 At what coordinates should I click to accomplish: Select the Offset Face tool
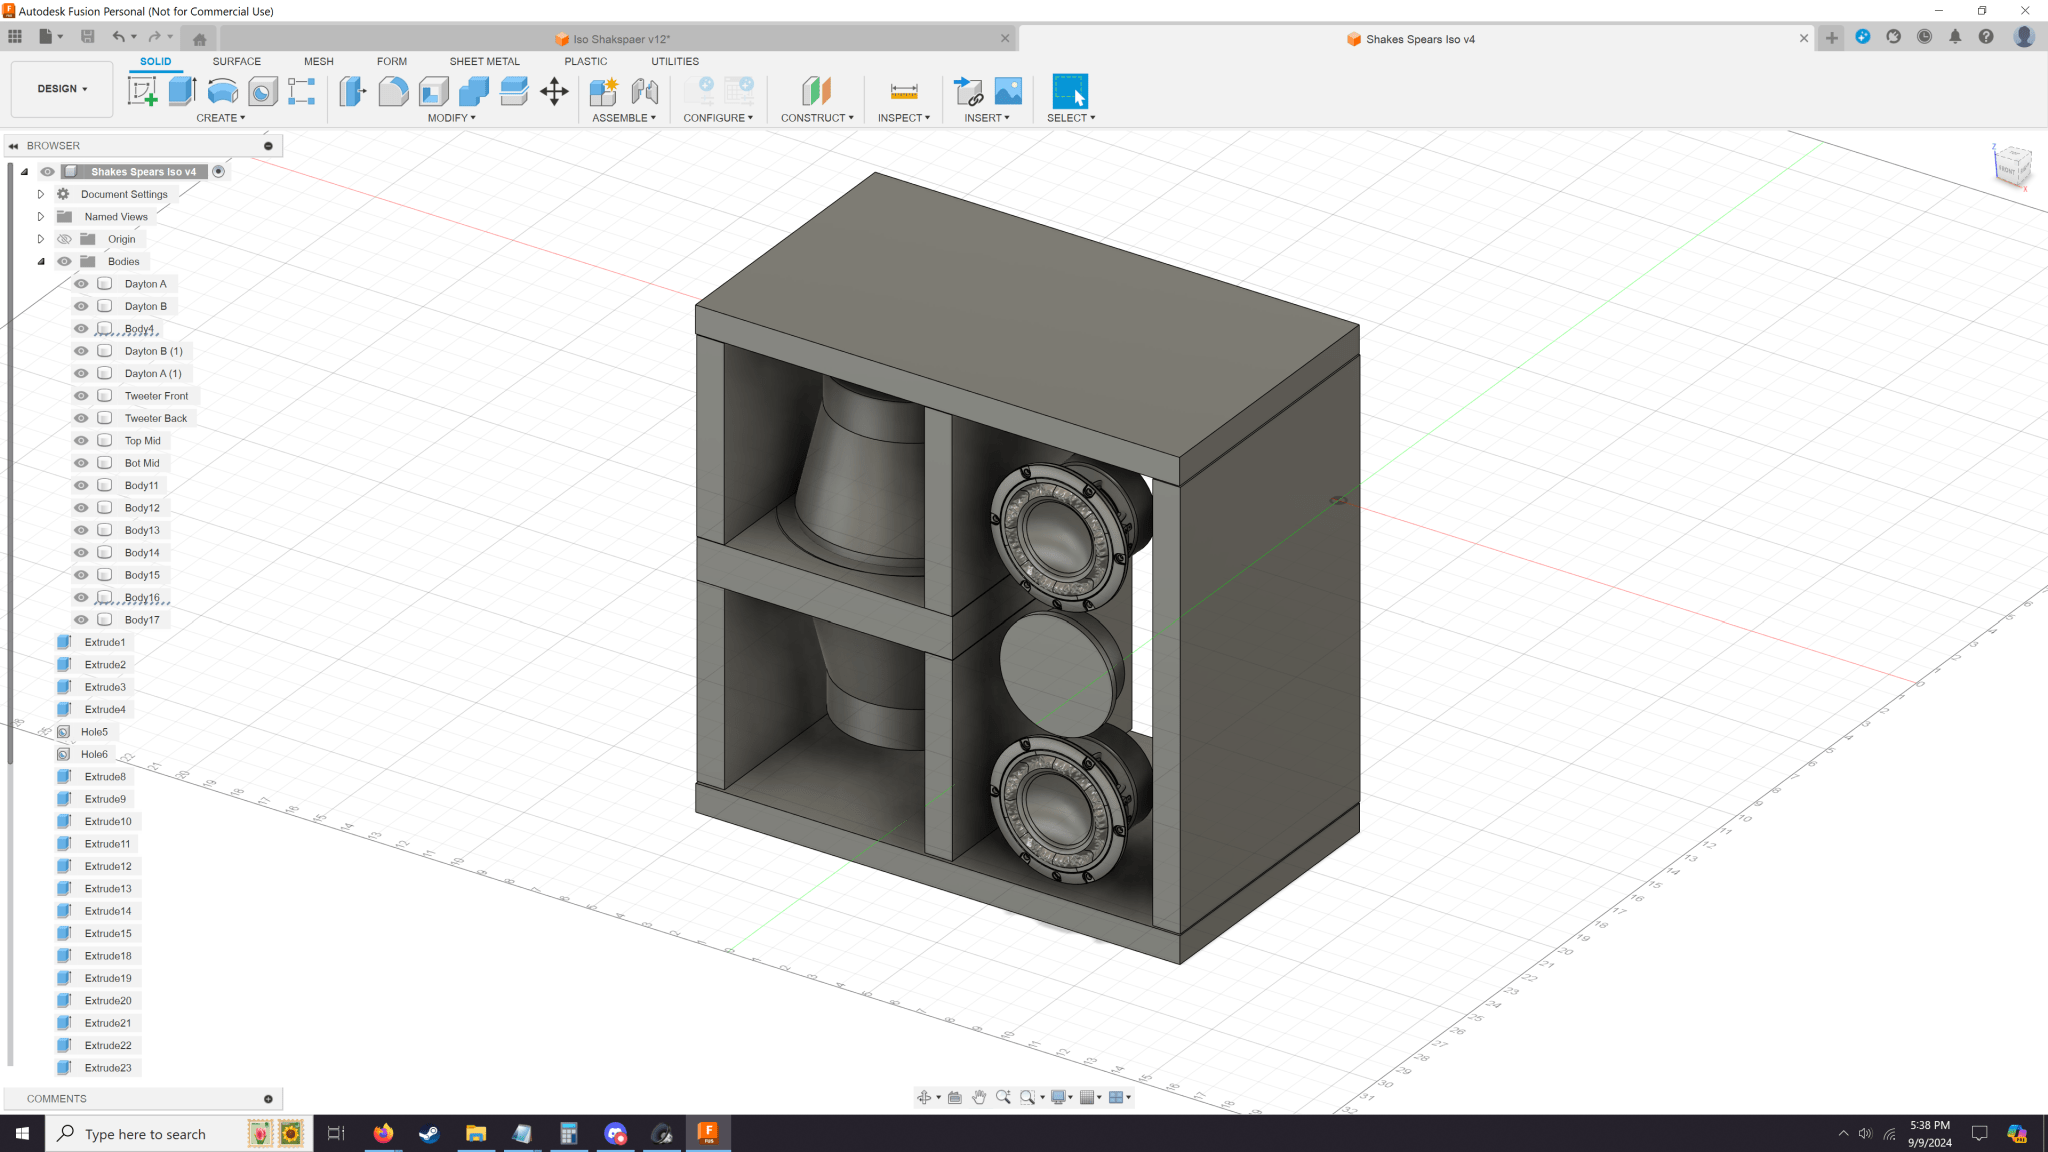point(513,91)
